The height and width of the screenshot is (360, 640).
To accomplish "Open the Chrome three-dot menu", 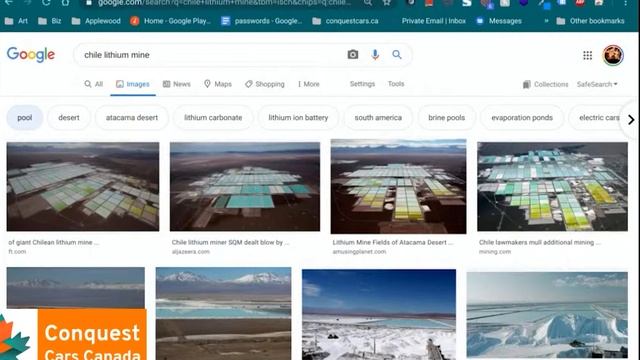I will tap(626, 2).
